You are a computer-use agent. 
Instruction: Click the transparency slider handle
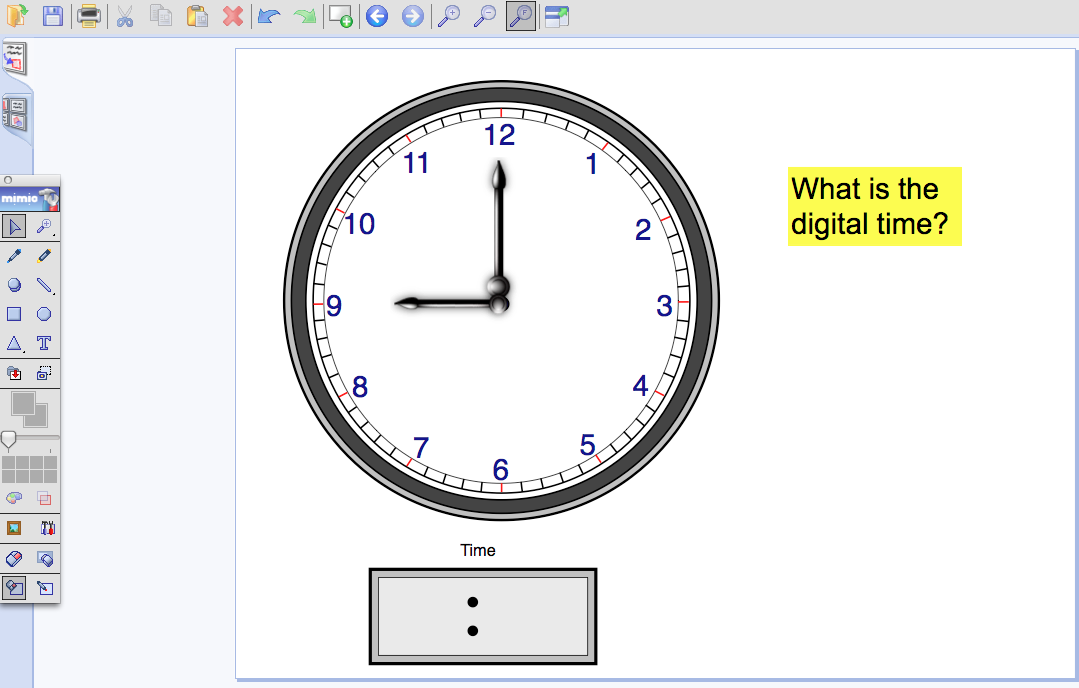pyautogui.click(x=8, y=437)
